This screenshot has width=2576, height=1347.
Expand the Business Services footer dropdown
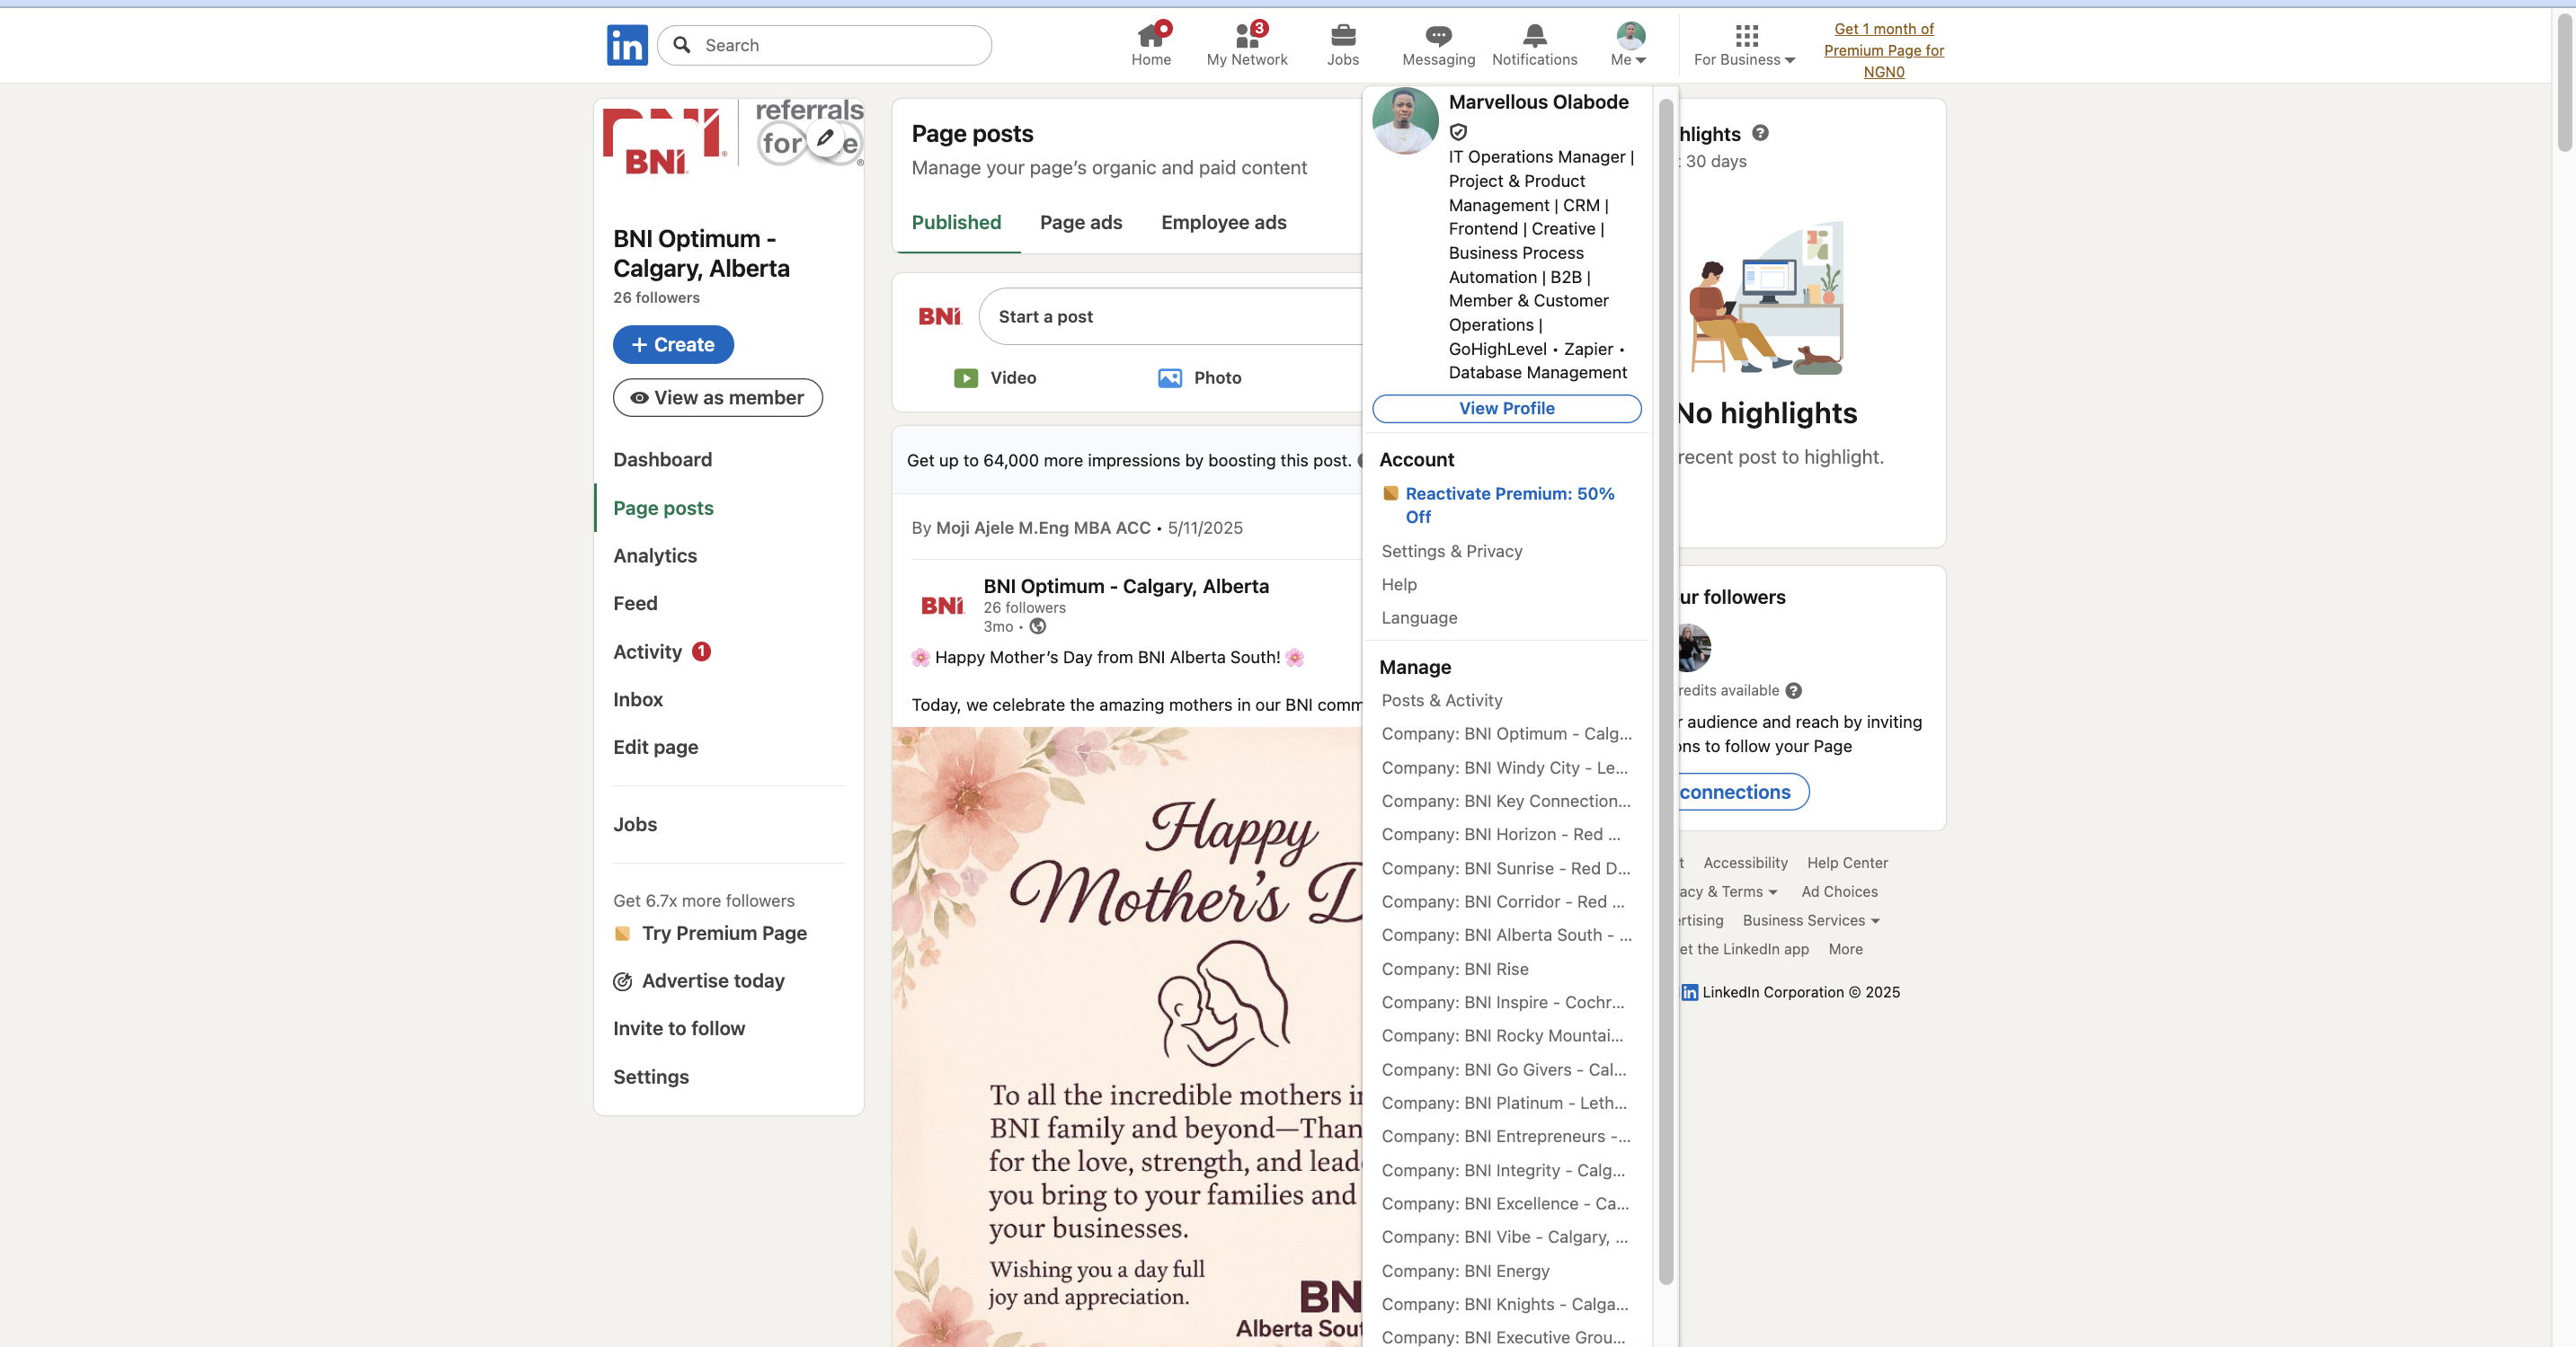[x=1810, y=920]
